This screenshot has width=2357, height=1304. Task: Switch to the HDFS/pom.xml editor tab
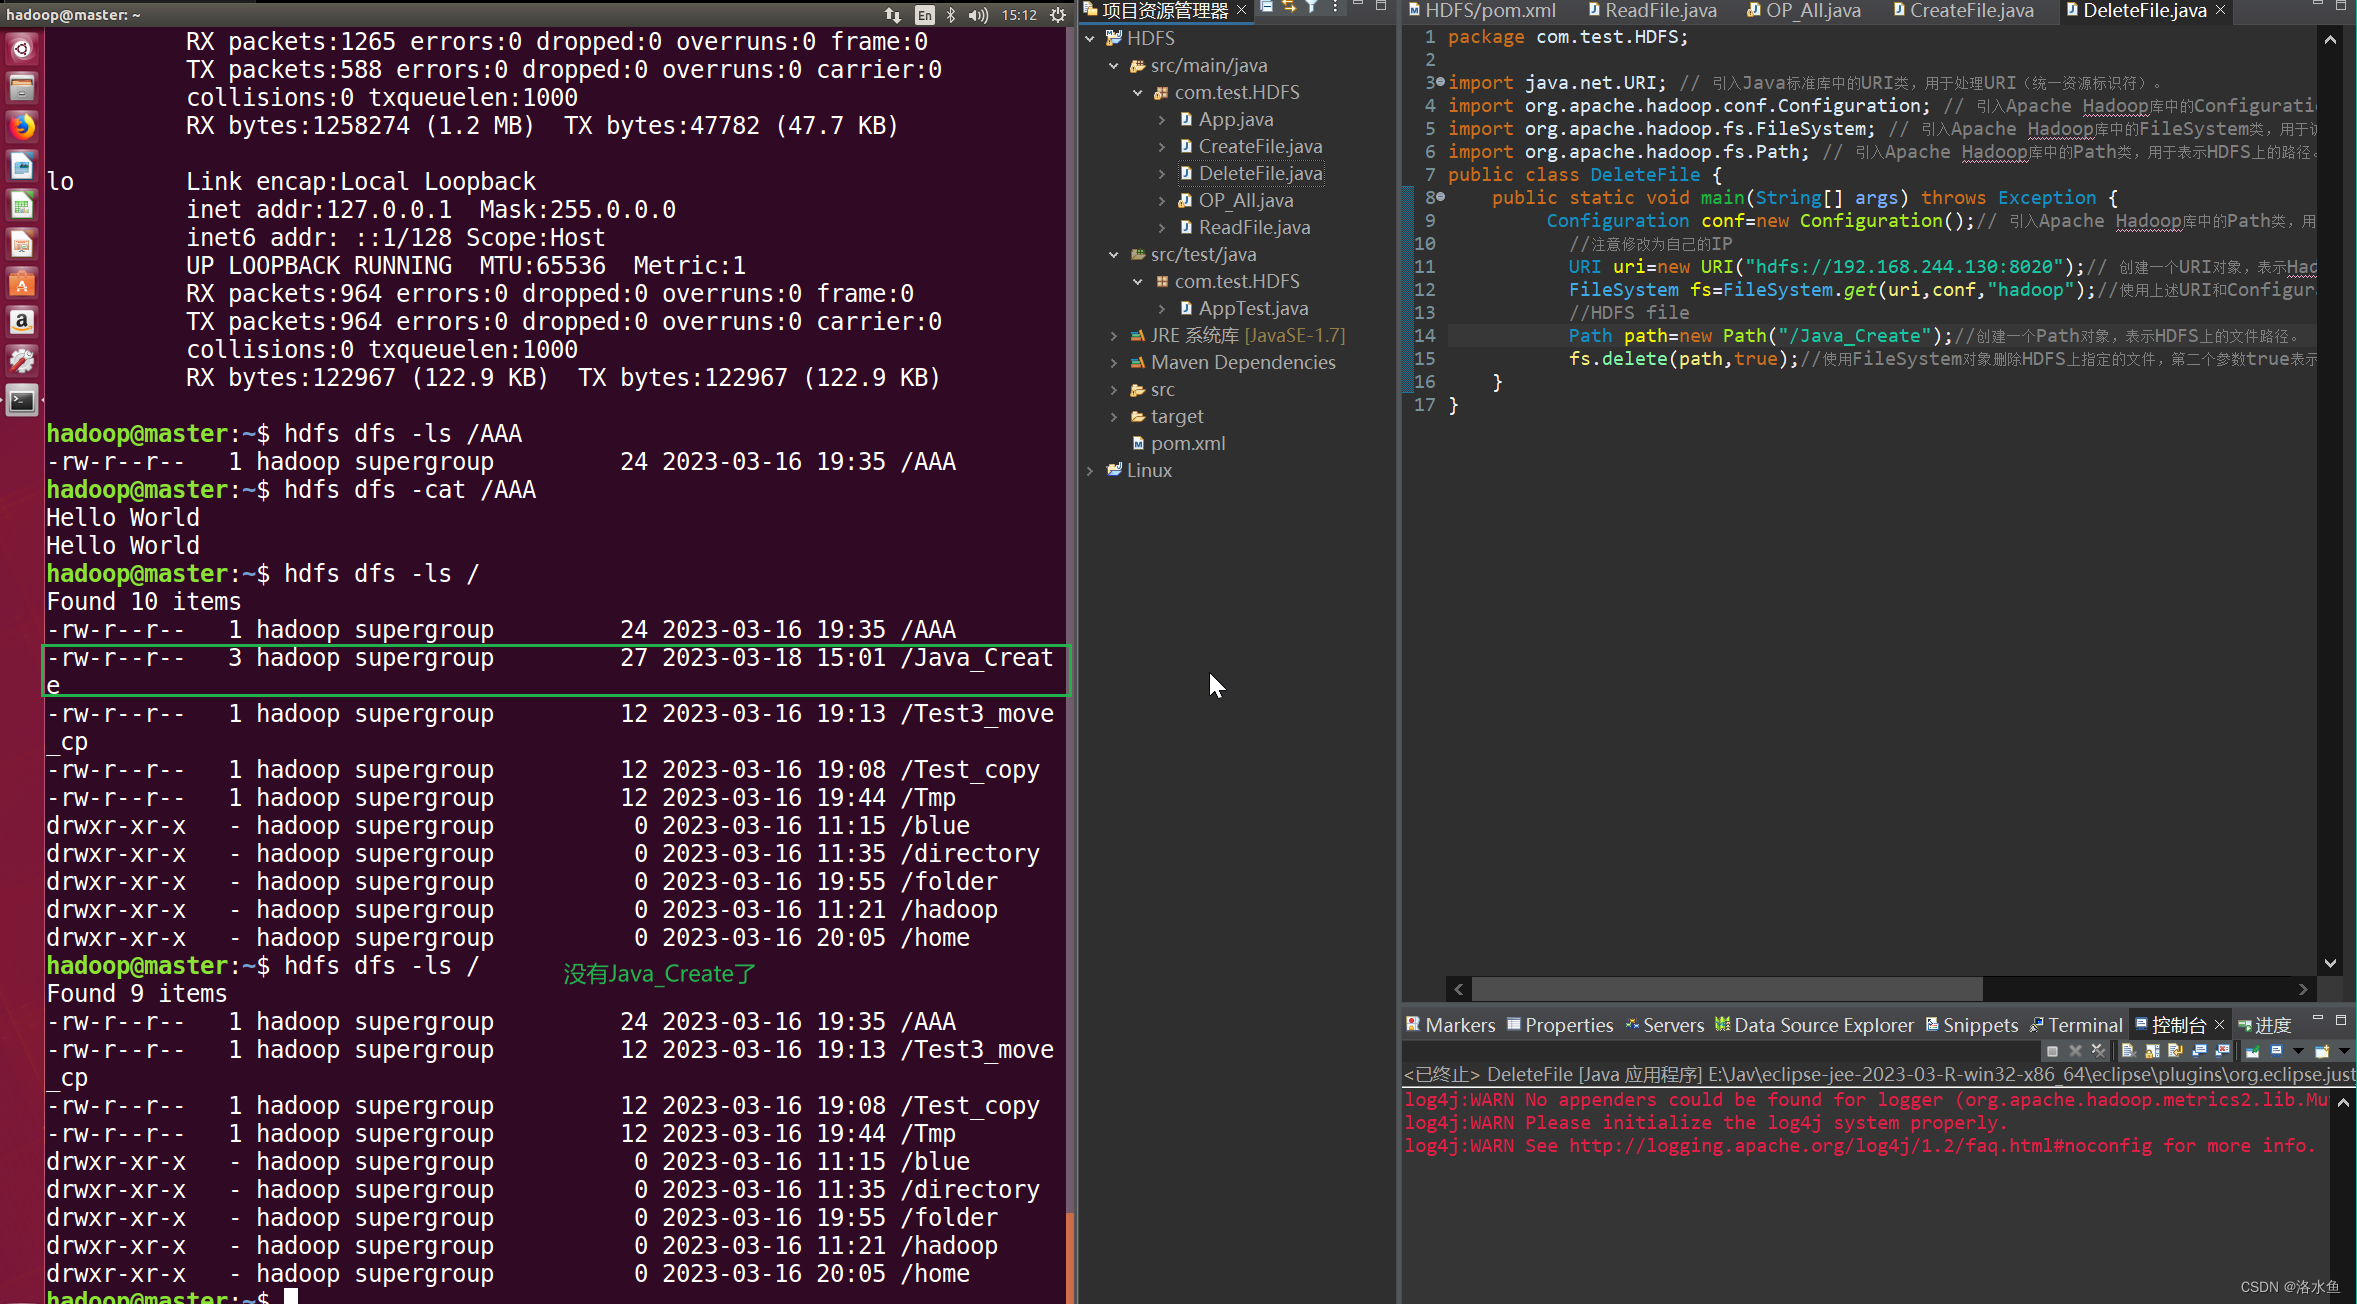click(x=1482, y=10)
